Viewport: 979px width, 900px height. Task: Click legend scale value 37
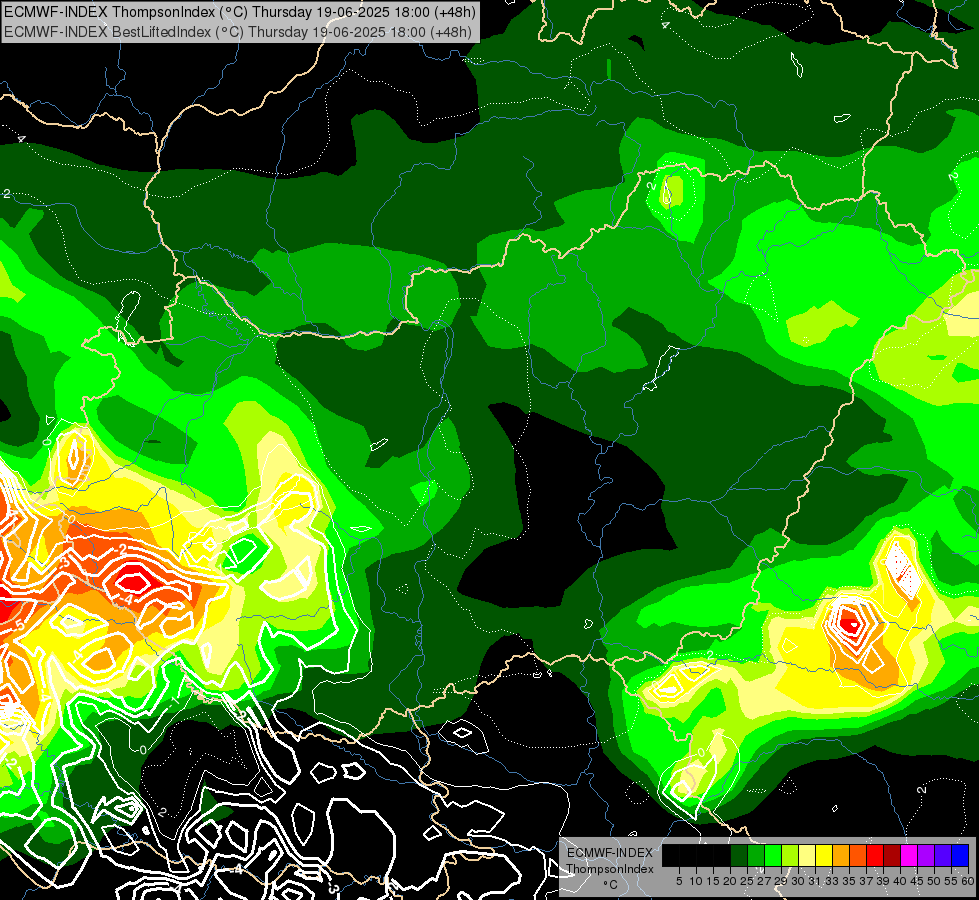tap(866, 881)
